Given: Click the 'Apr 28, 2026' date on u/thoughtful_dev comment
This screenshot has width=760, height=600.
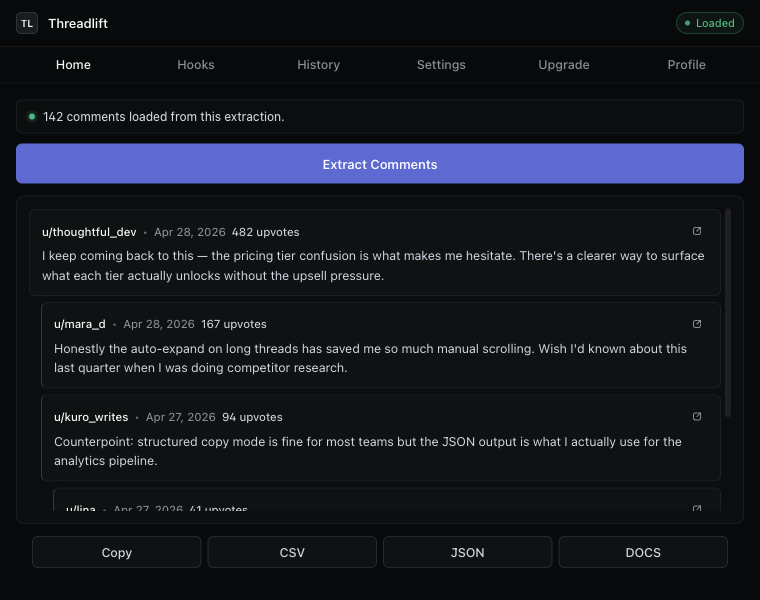Looking at the screenshot, I should (190, 232).
